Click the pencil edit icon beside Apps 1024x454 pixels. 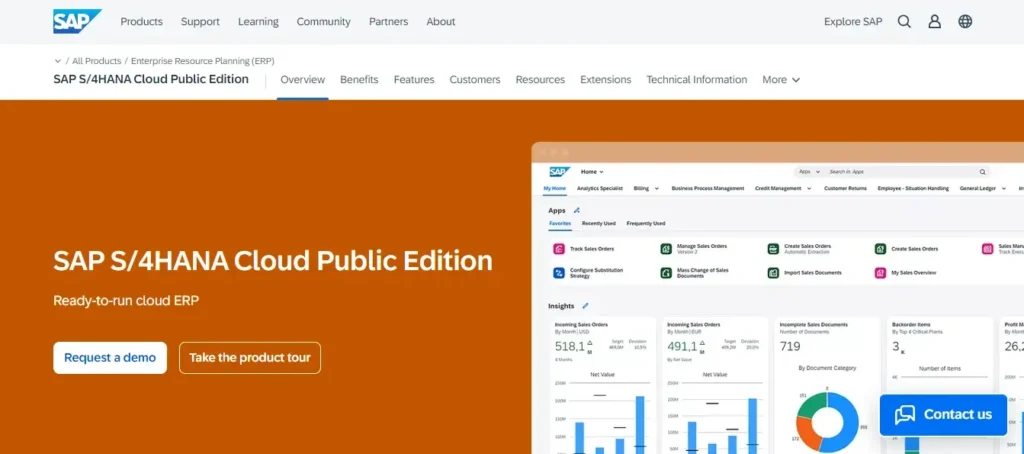point(577,210)
